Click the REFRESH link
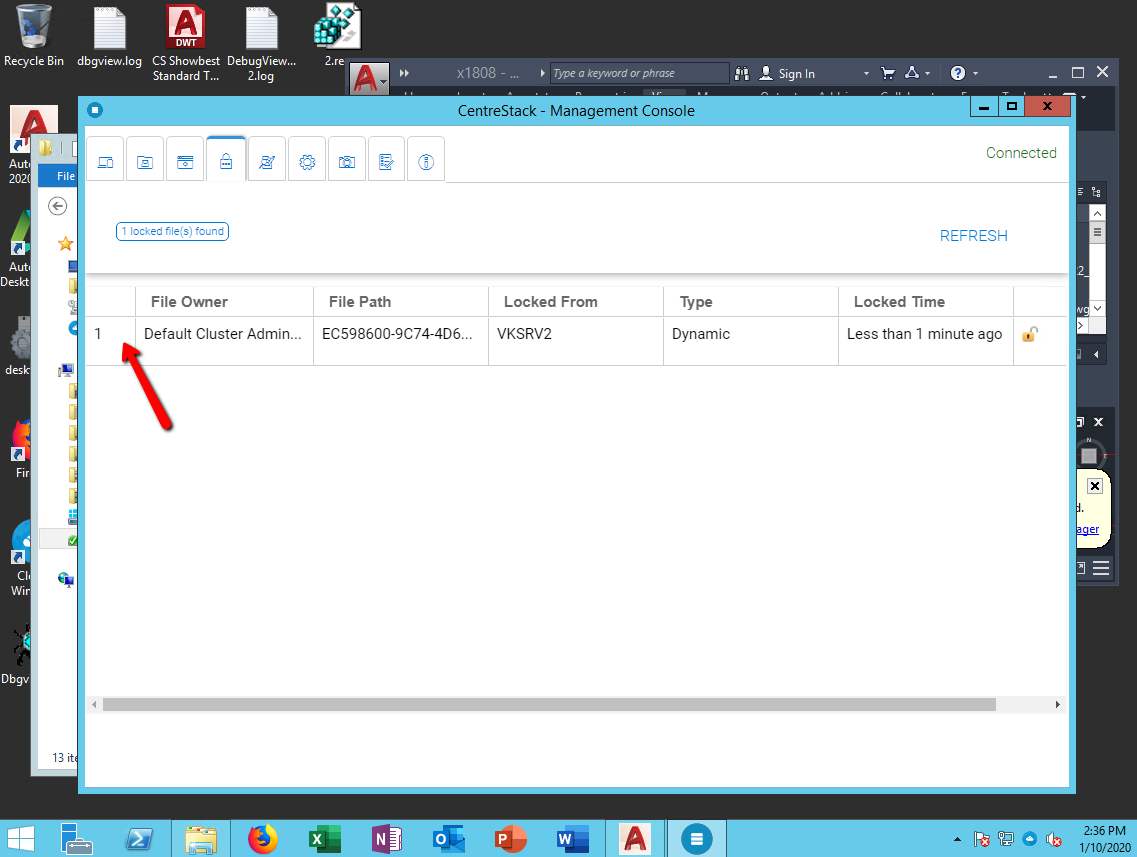This screenshot has width=1137, height=857. [x=973, y=236]
